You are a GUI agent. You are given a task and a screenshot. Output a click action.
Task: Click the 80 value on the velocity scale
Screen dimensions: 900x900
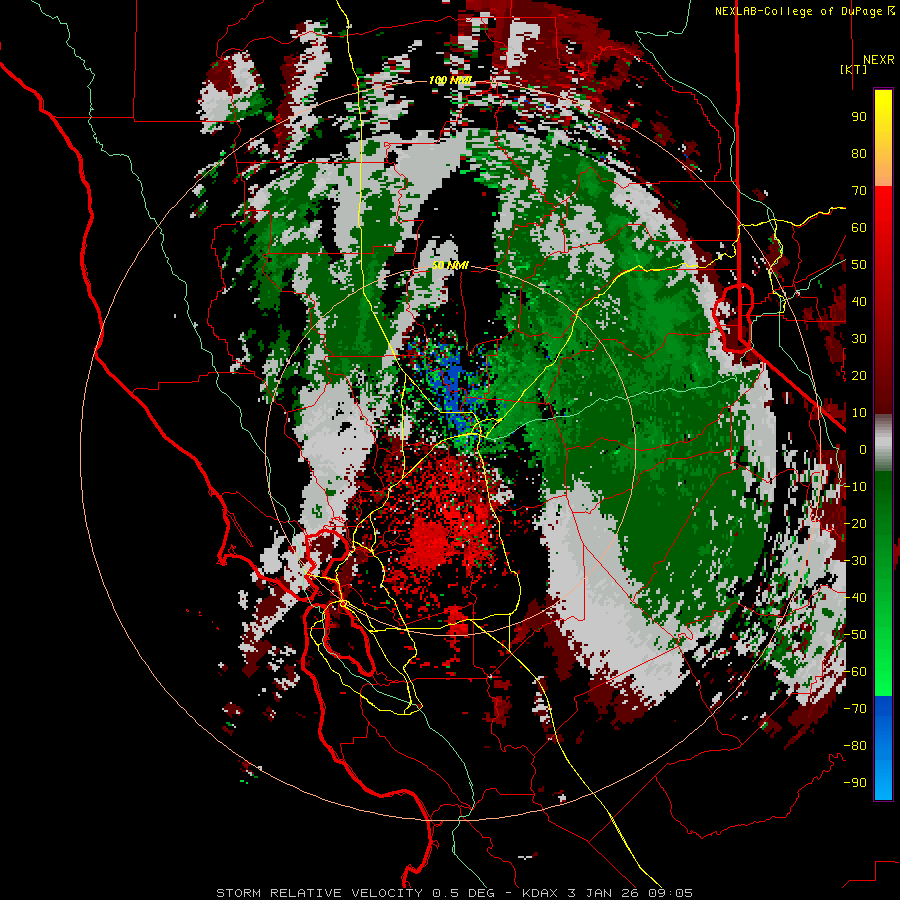tap(859, 153)
